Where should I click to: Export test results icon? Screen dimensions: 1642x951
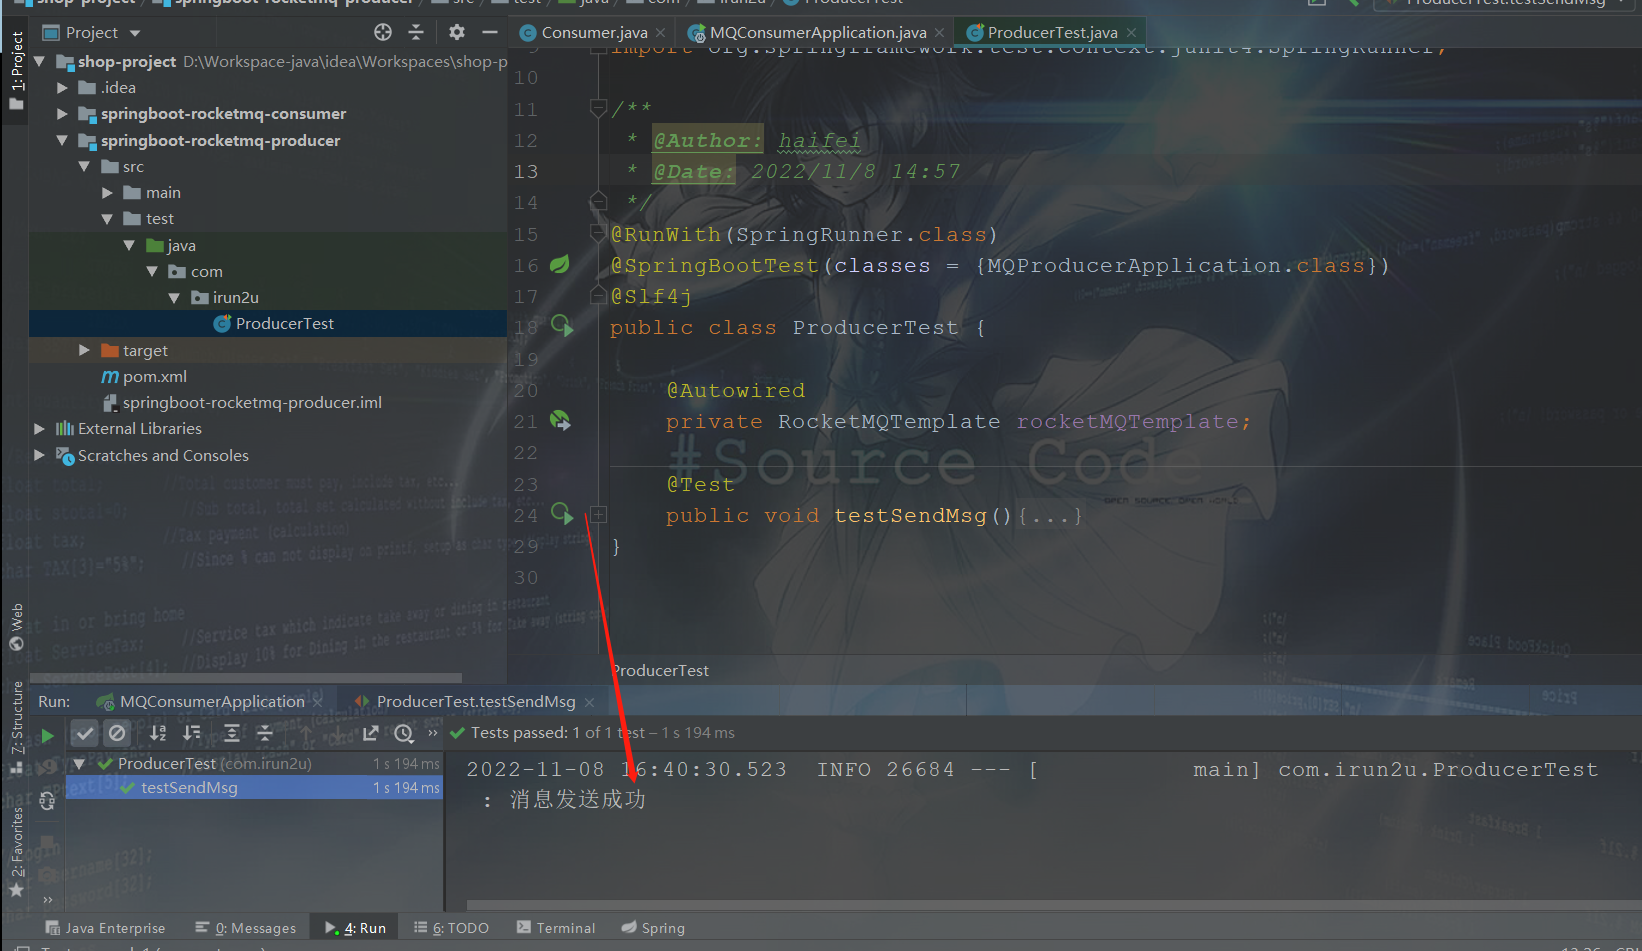[370, 733]
